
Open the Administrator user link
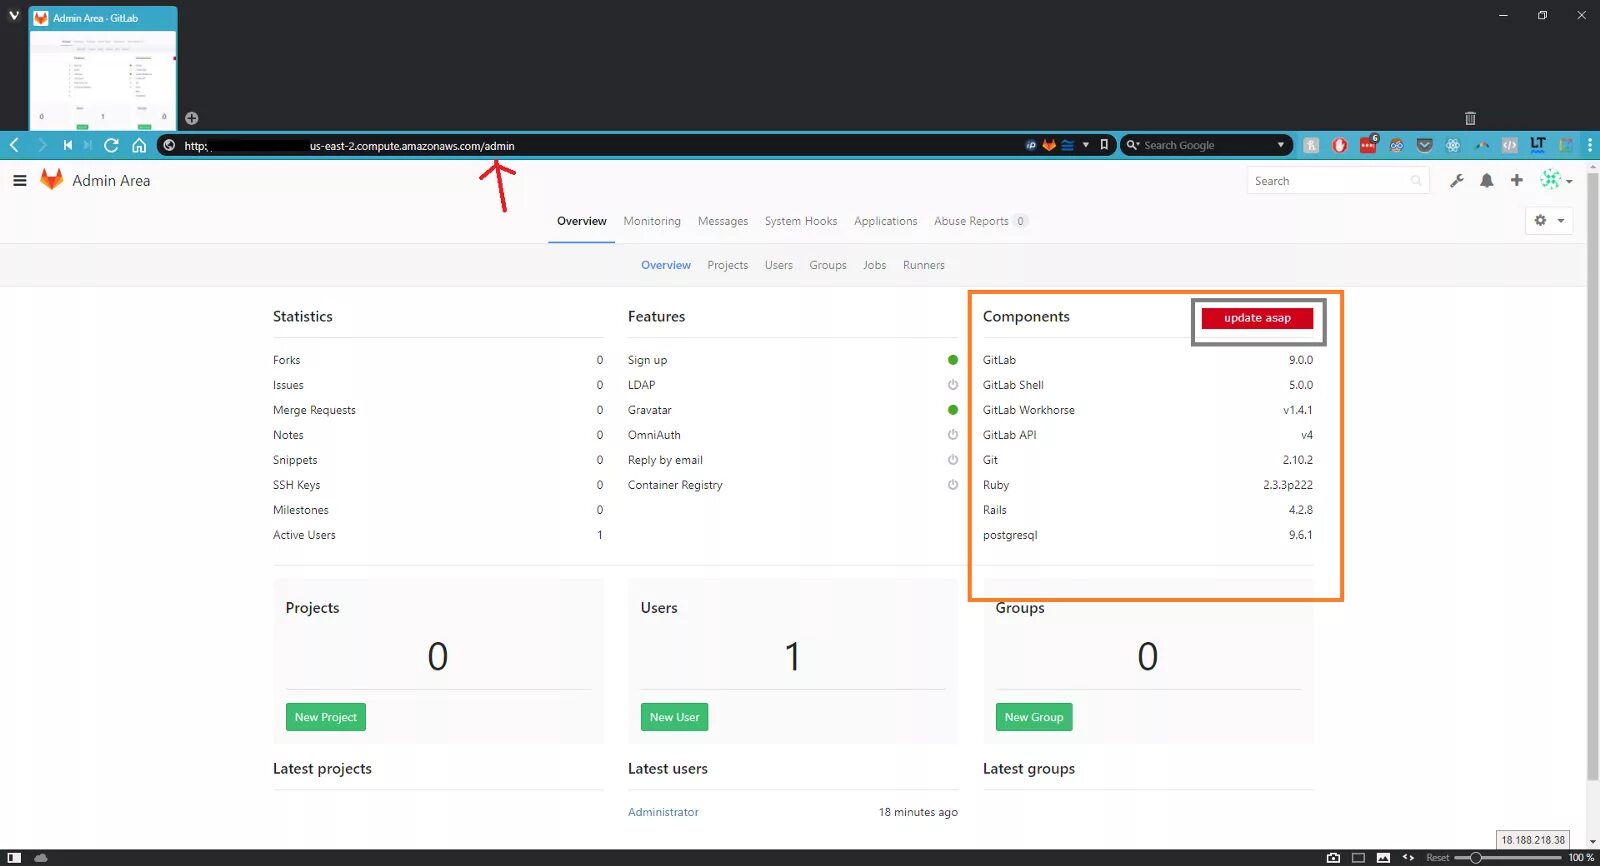(x=663, y=812)
